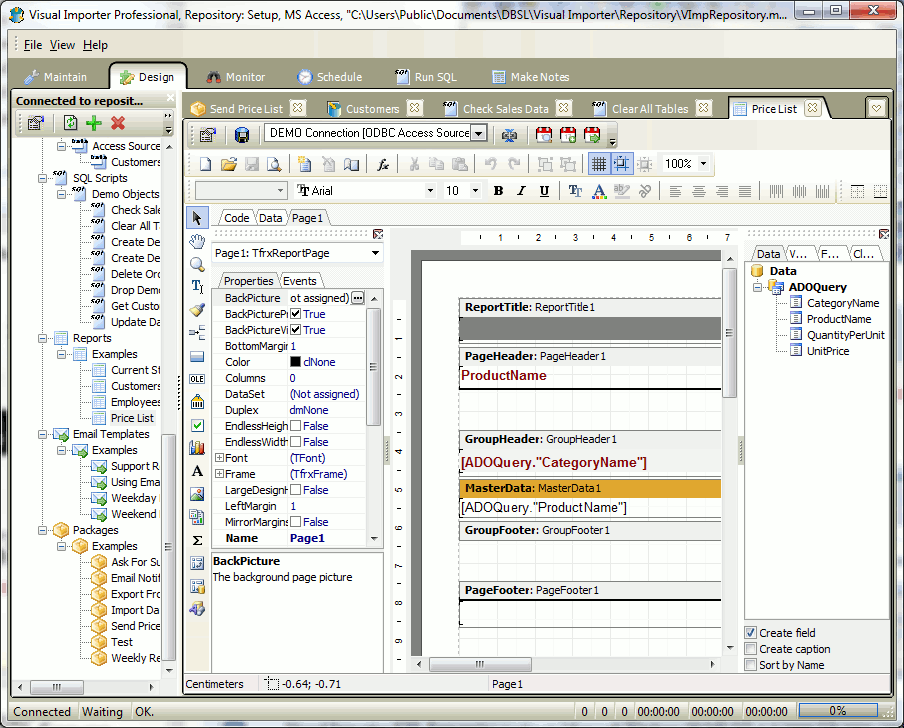Select the Hand tool in report designer
Screen dimensions: 904x728
tap(197, 242)
